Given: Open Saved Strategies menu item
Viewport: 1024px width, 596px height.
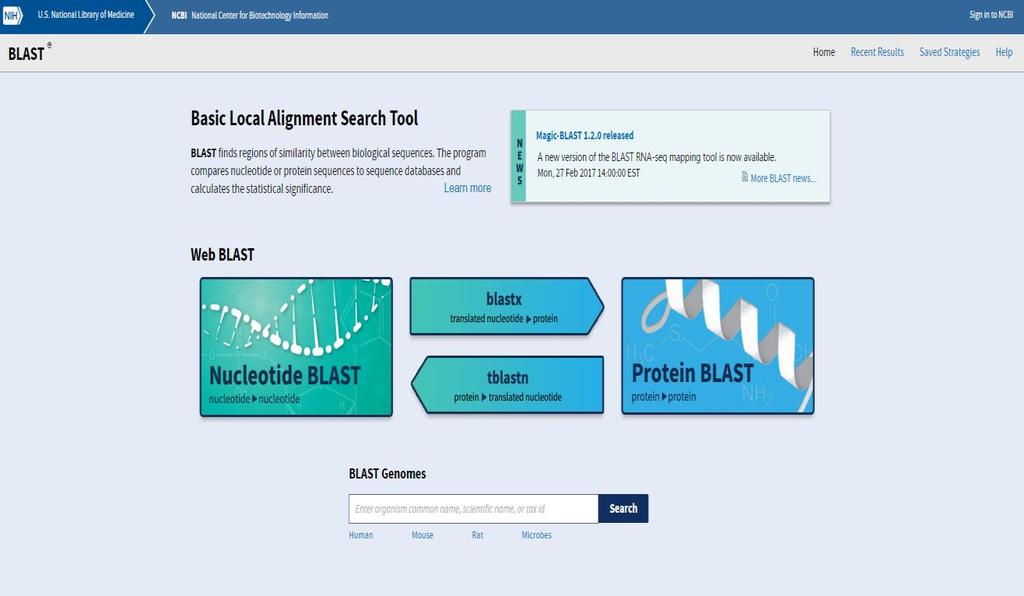Looking at the screenshot, I should tap(950, 52).
